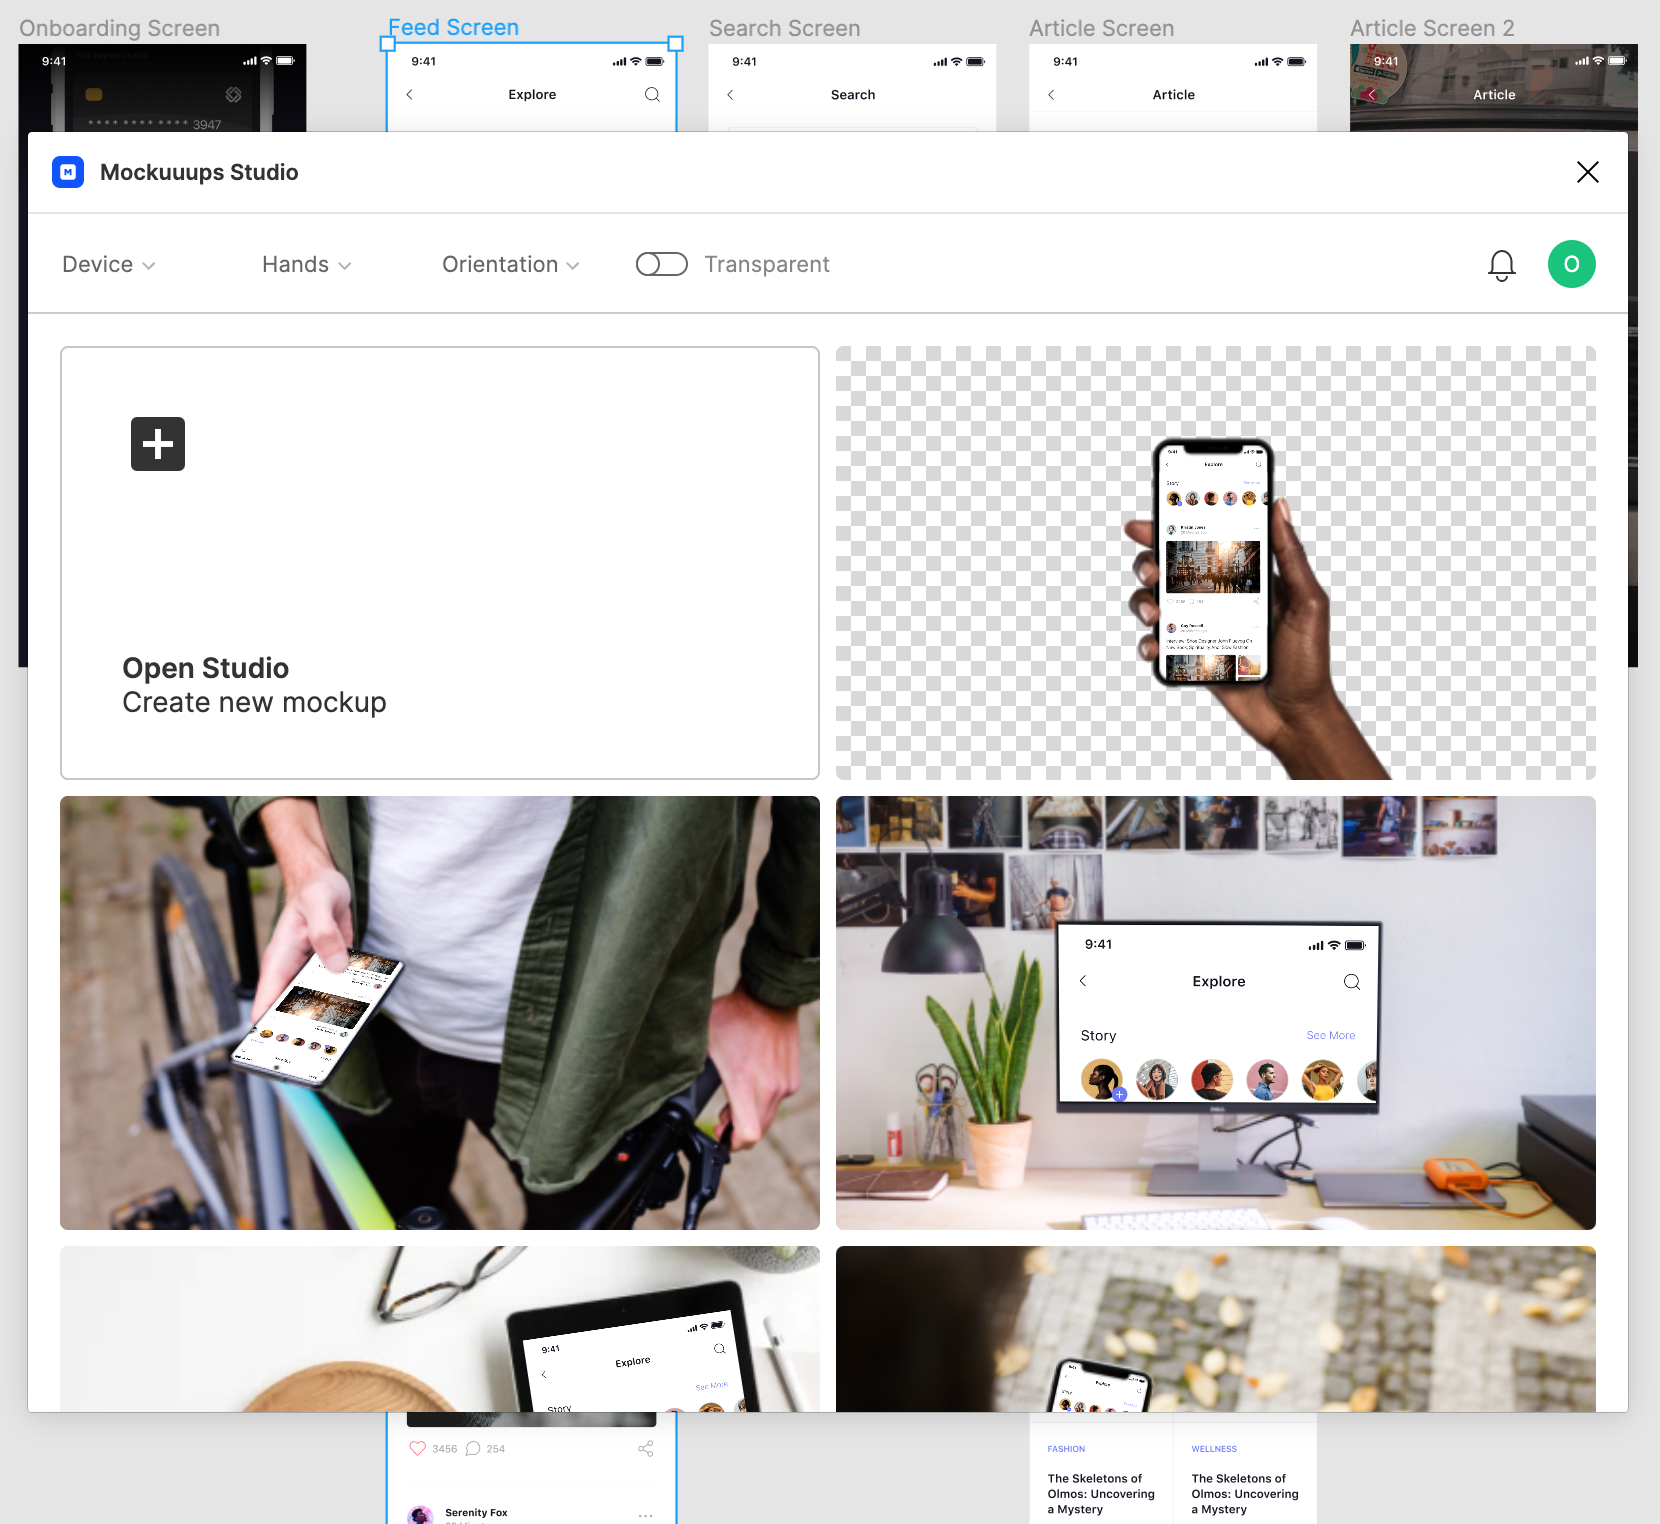Select the Feed Screen frame label
The height and width of the screenshot is (1524, 1660).
454,28
